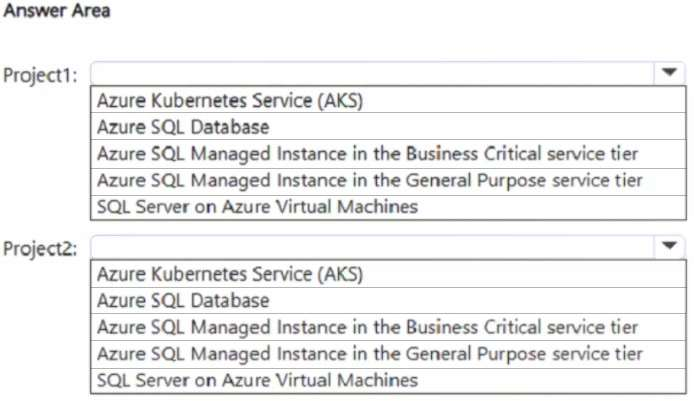Screen dimensions: 694x401
Task: Open the Project1 dropdown arrow
Action: click(668, 73)
